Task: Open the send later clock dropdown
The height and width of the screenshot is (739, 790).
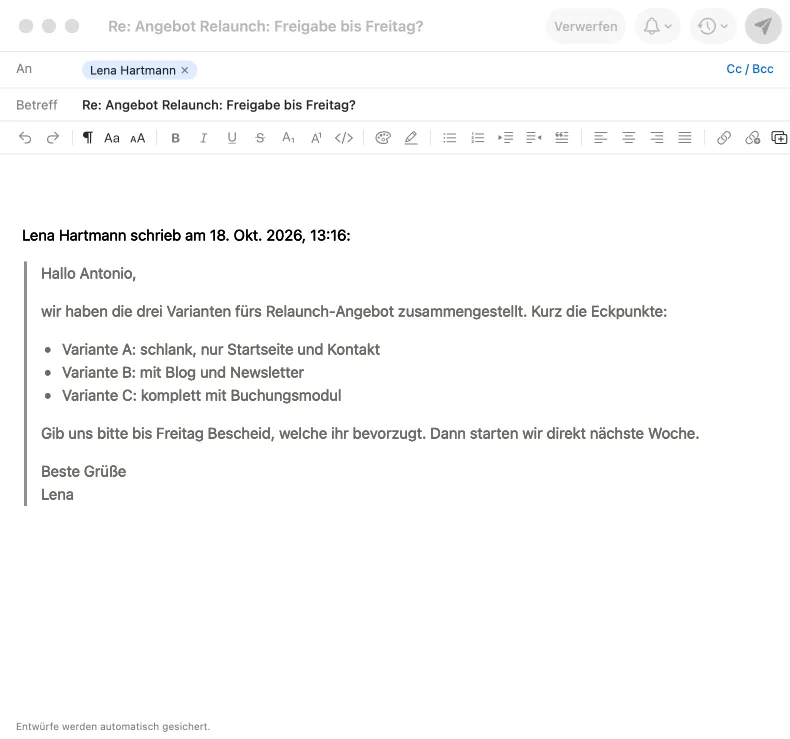Action: (x=713, y=26)
